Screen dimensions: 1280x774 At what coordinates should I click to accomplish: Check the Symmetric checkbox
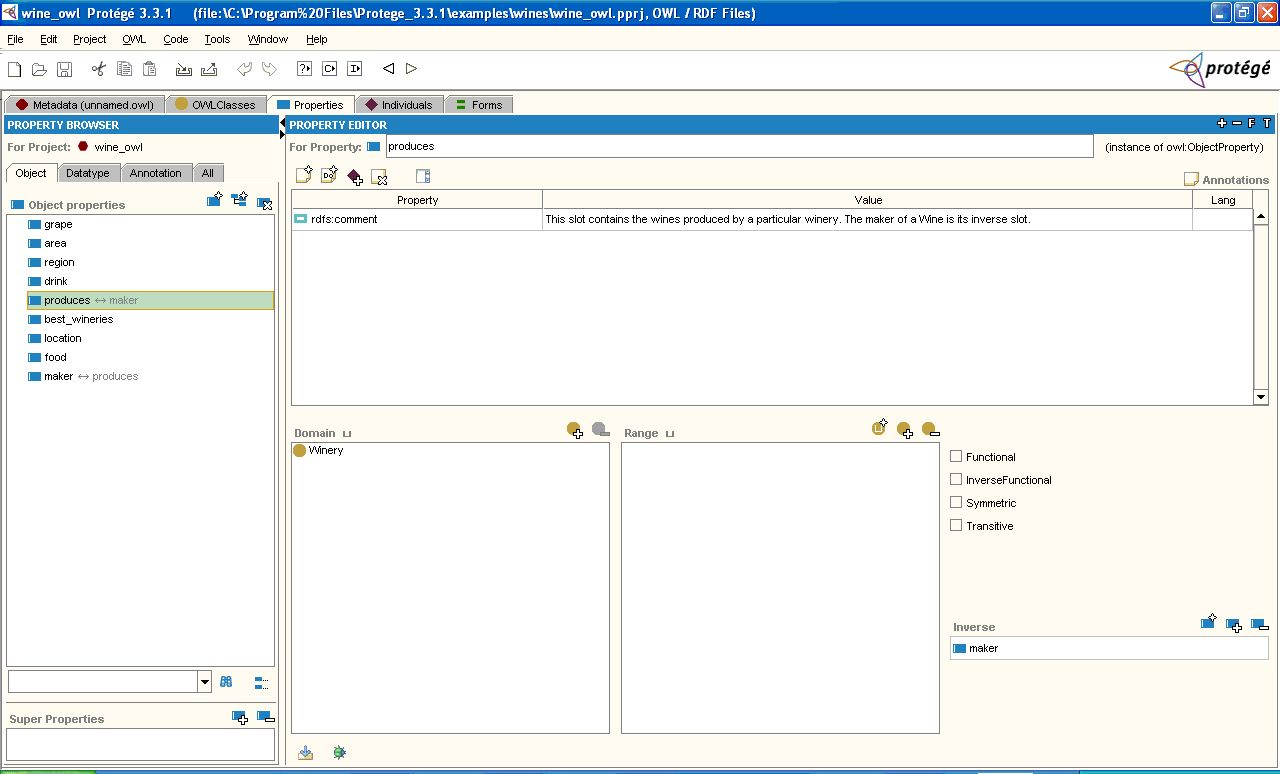point(956,502)
